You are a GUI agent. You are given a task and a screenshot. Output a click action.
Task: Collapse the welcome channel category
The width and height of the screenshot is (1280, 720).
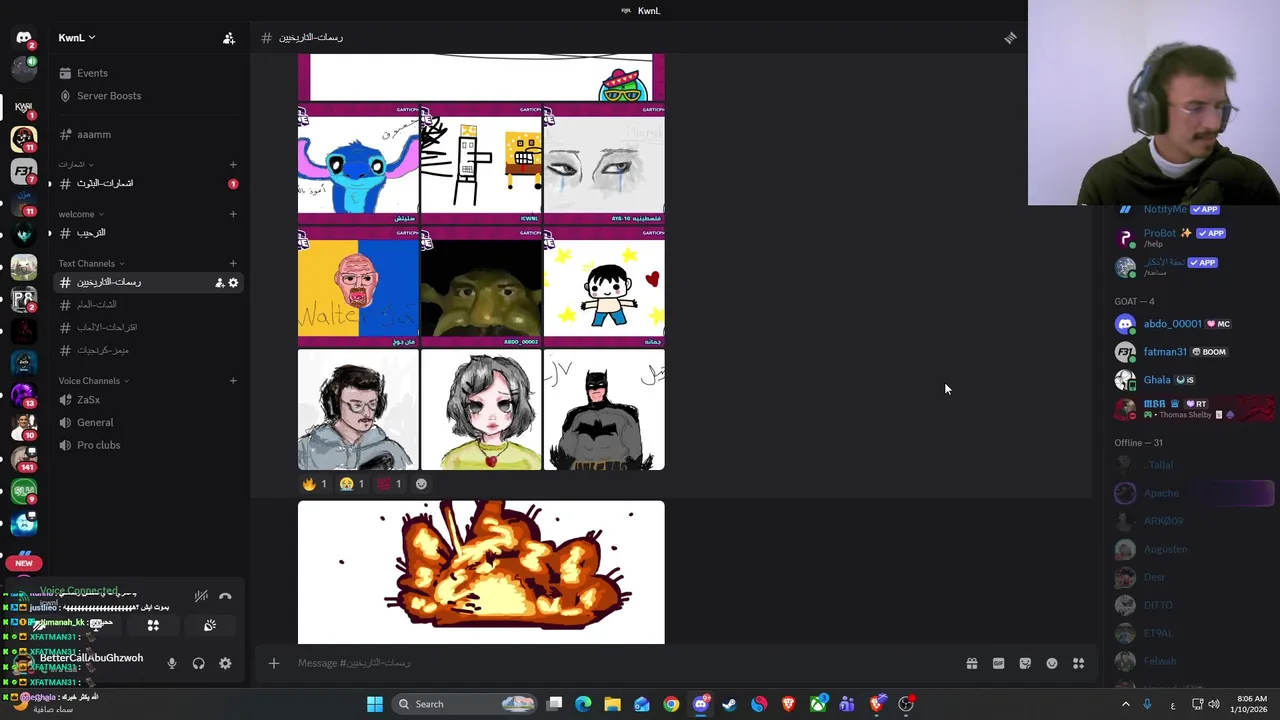click(x=81, y=214)
